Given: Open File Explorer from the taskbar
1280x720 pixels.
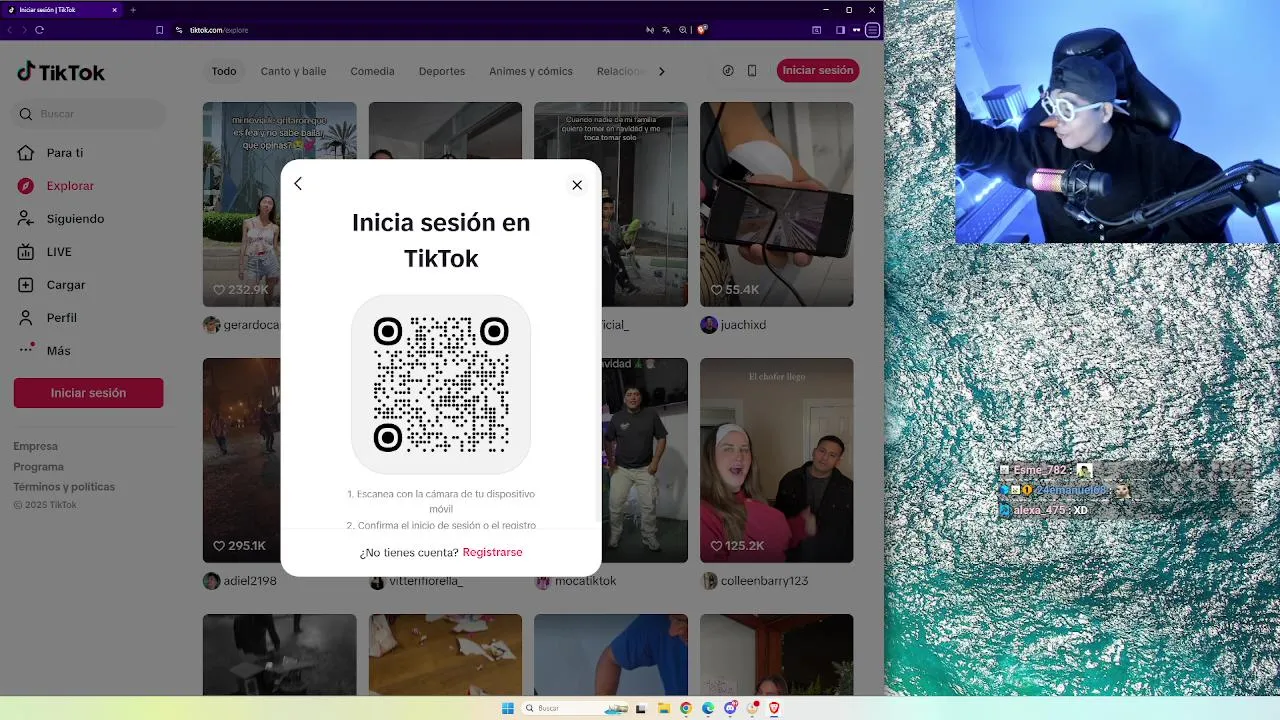Looking at the screenshot, I should [663, 708].
